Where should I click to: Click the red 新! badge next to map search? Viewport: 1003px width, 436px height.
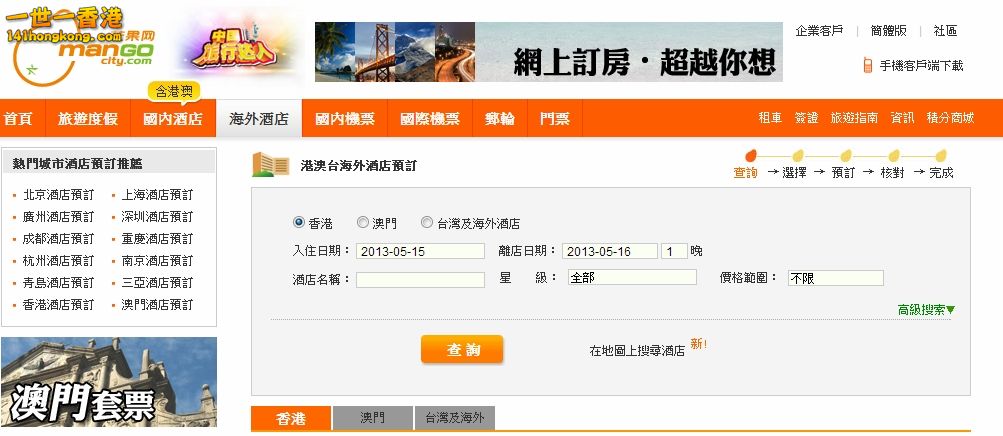tap(698, 344)
